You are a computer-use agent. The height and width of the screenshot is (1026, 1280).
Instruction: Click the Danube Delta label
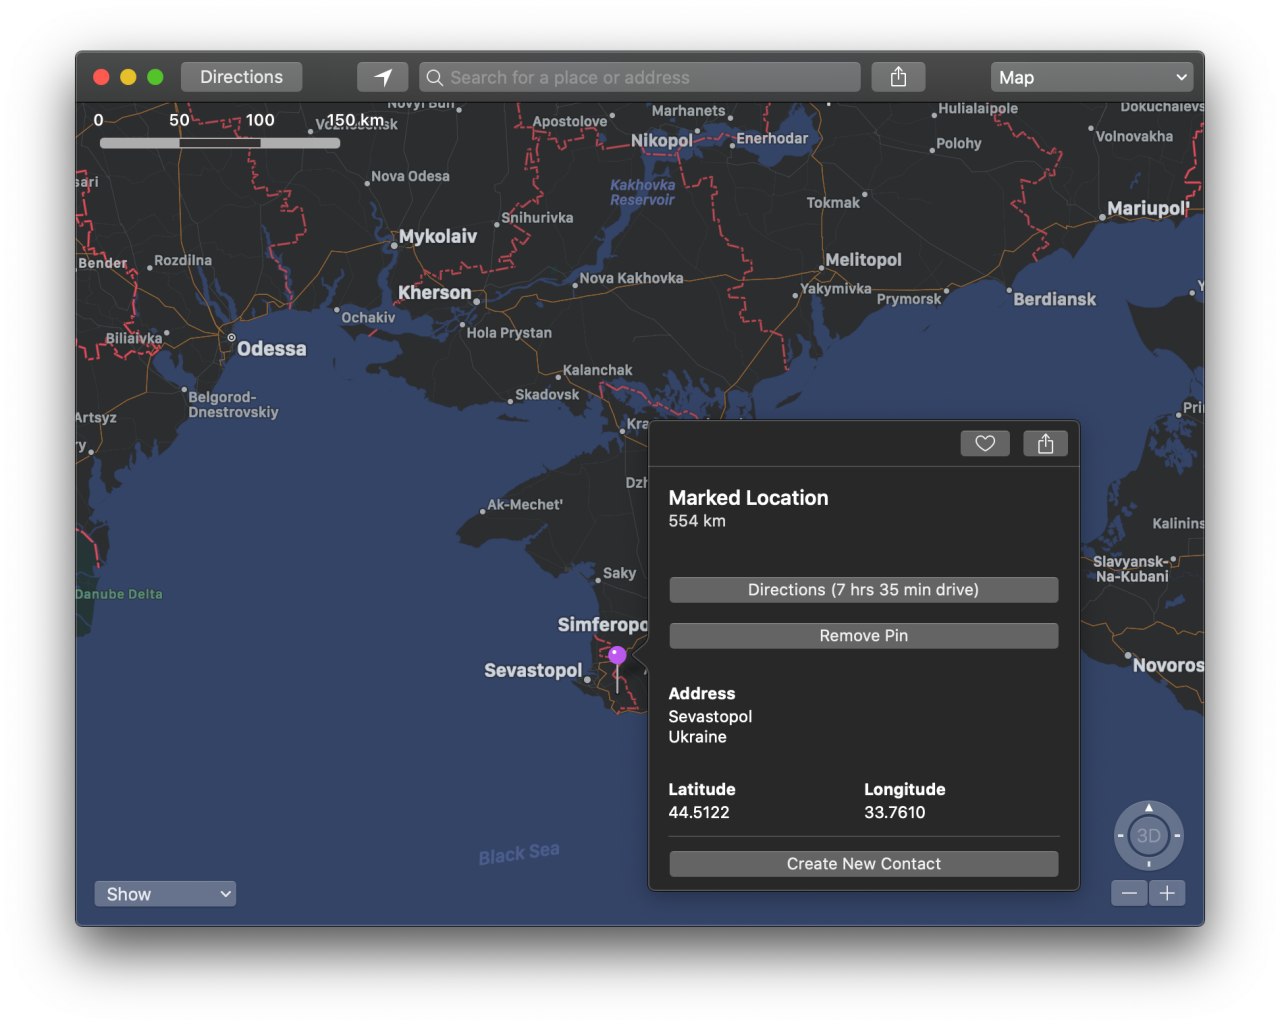click(119, 594)
